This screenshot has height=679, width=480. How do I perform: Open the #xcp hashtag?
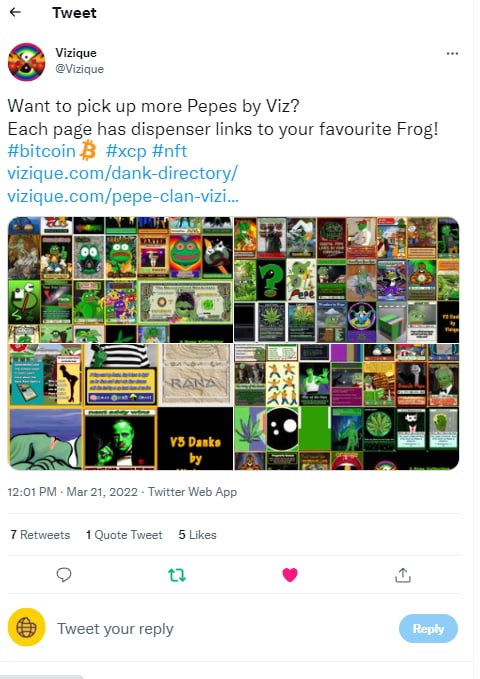click(126, 151)
